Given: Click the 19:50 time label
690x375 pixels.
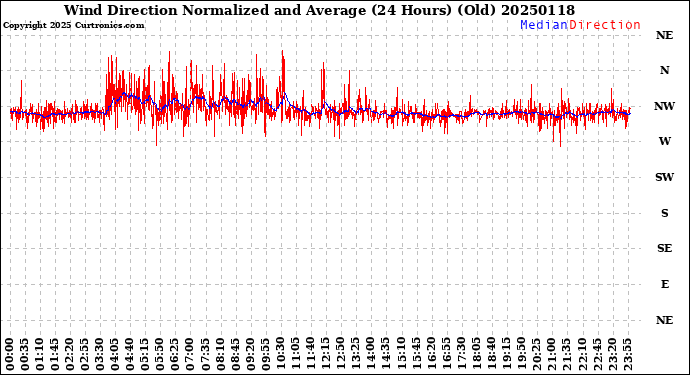Looking at the screenshot, I should [522, 354].
